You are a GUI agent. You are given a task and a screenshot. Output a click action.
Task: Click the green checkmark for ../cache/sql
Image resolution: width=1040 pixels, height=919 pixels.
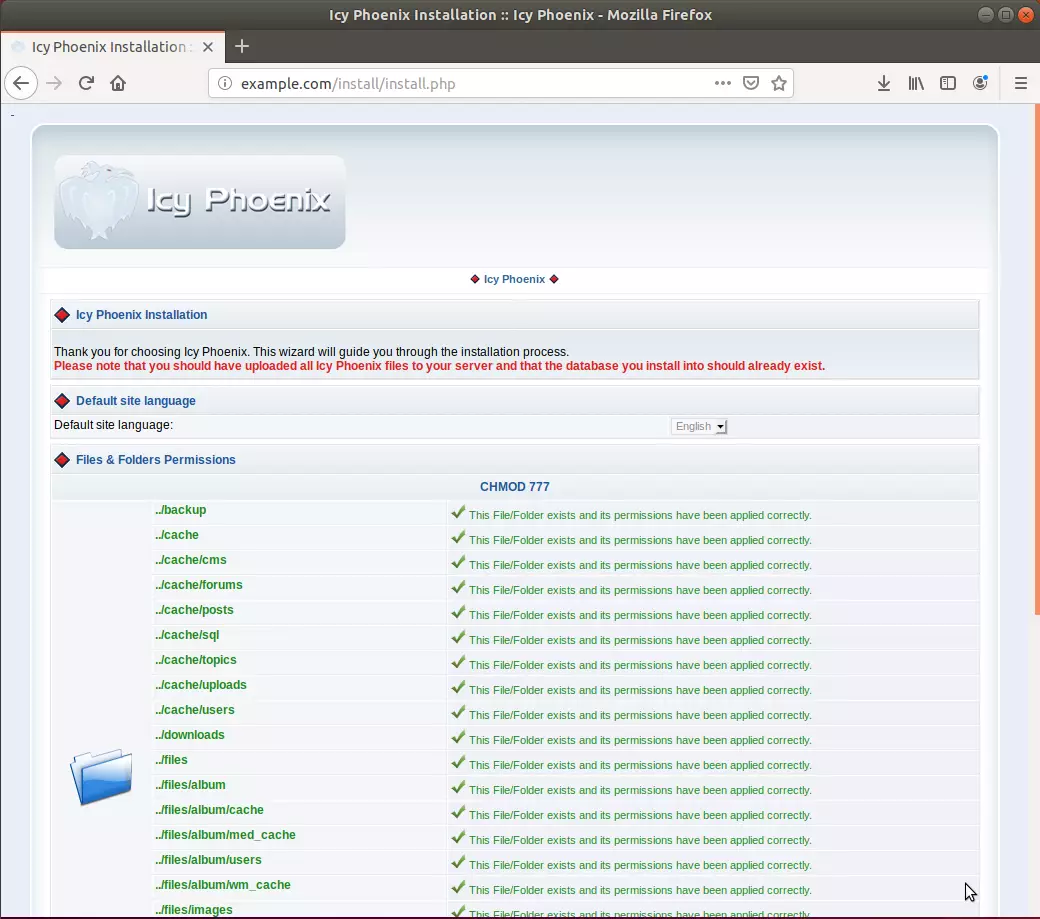tap(458, 637)
